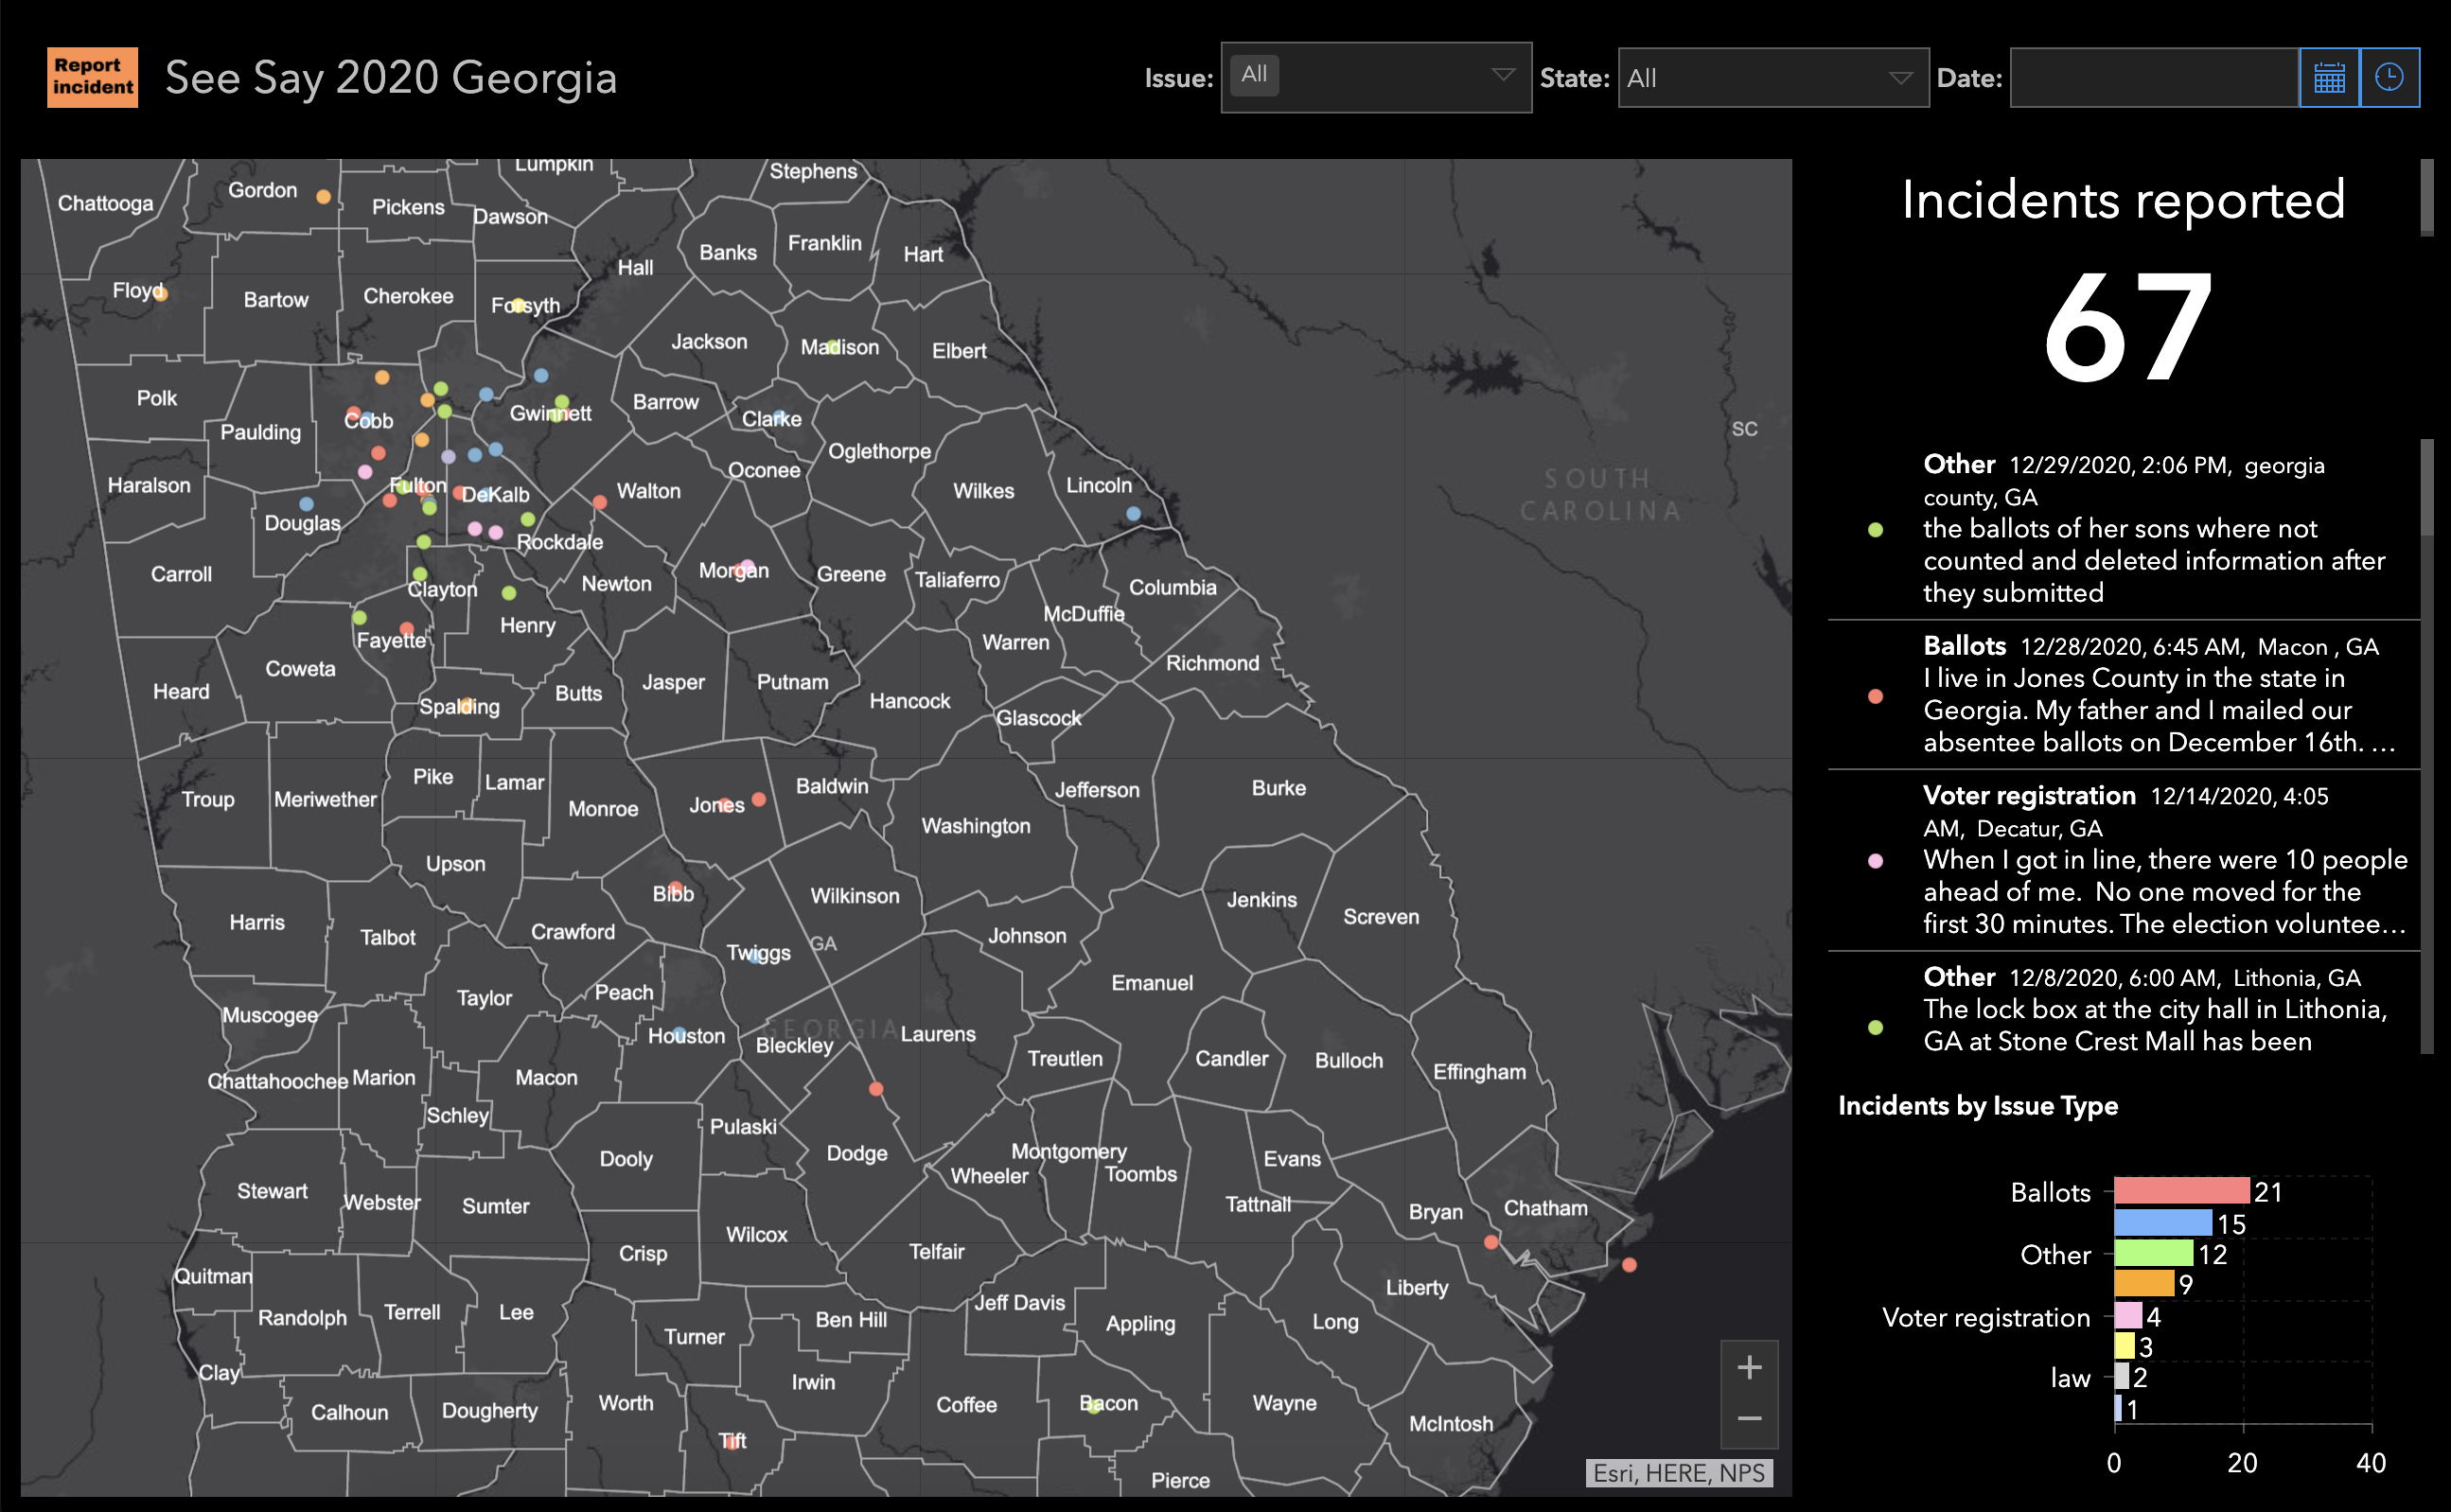Viewport: 2451px width, 1512px height.
Task: Click the red incident dot near Dodge county
Action: (x=876, y=1089)
